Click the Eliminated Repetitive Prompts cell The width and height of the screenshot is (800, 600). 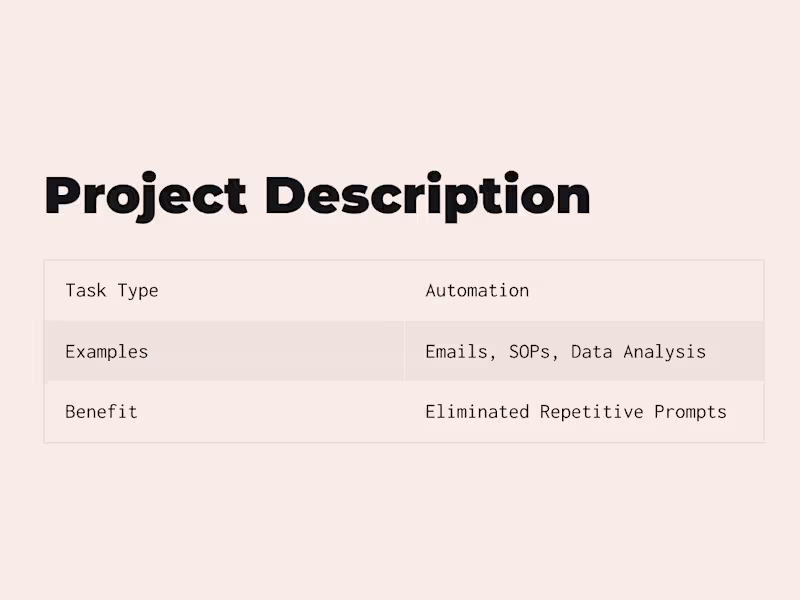(x=576, y=412)
